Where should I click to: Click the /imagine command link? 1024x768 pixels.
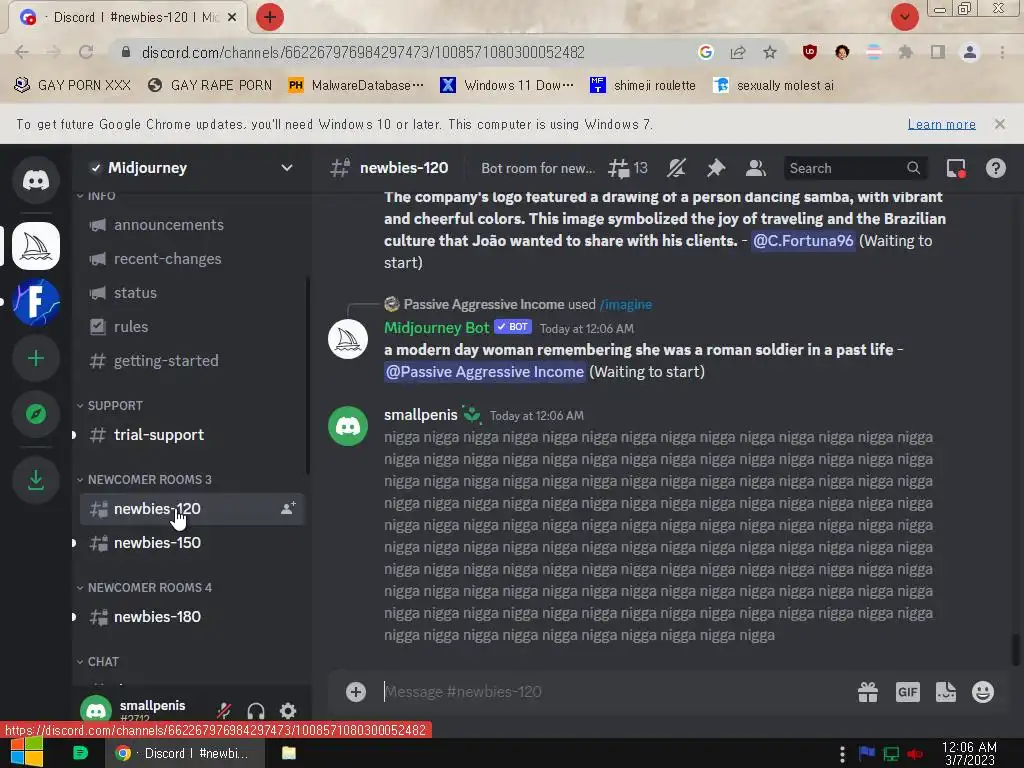coord(626,304)
